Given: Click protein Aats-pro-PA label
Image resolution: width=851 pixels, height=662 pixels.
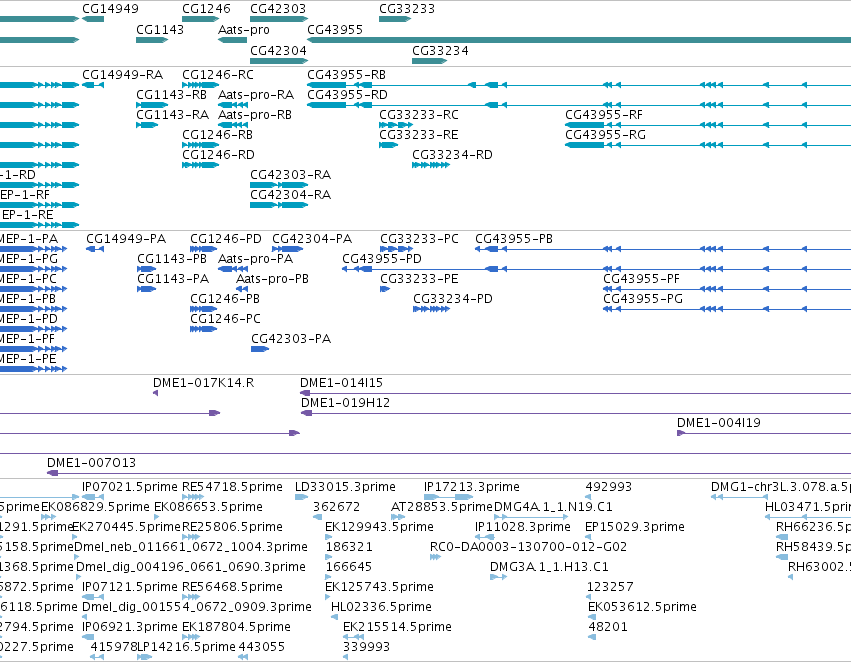Looking at the screenshot, I should (x=255, y=259).
